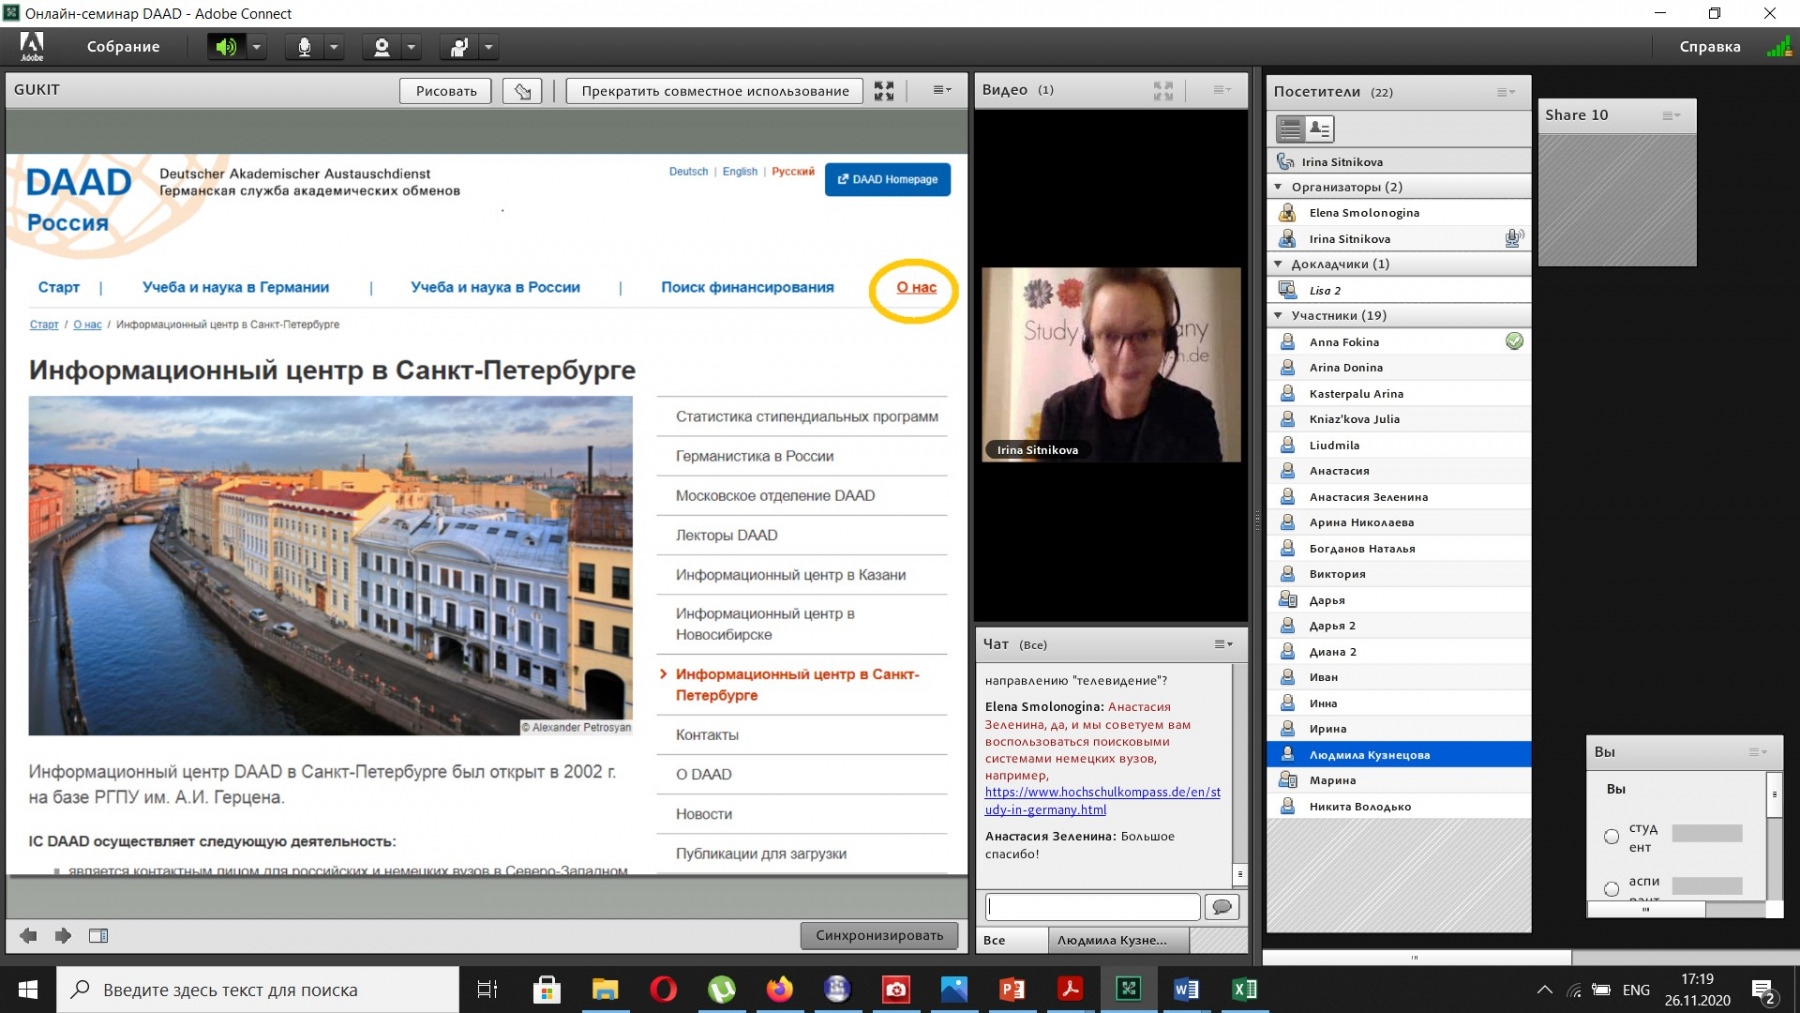Open Video pod options menu

click(x=1222, y=90)
